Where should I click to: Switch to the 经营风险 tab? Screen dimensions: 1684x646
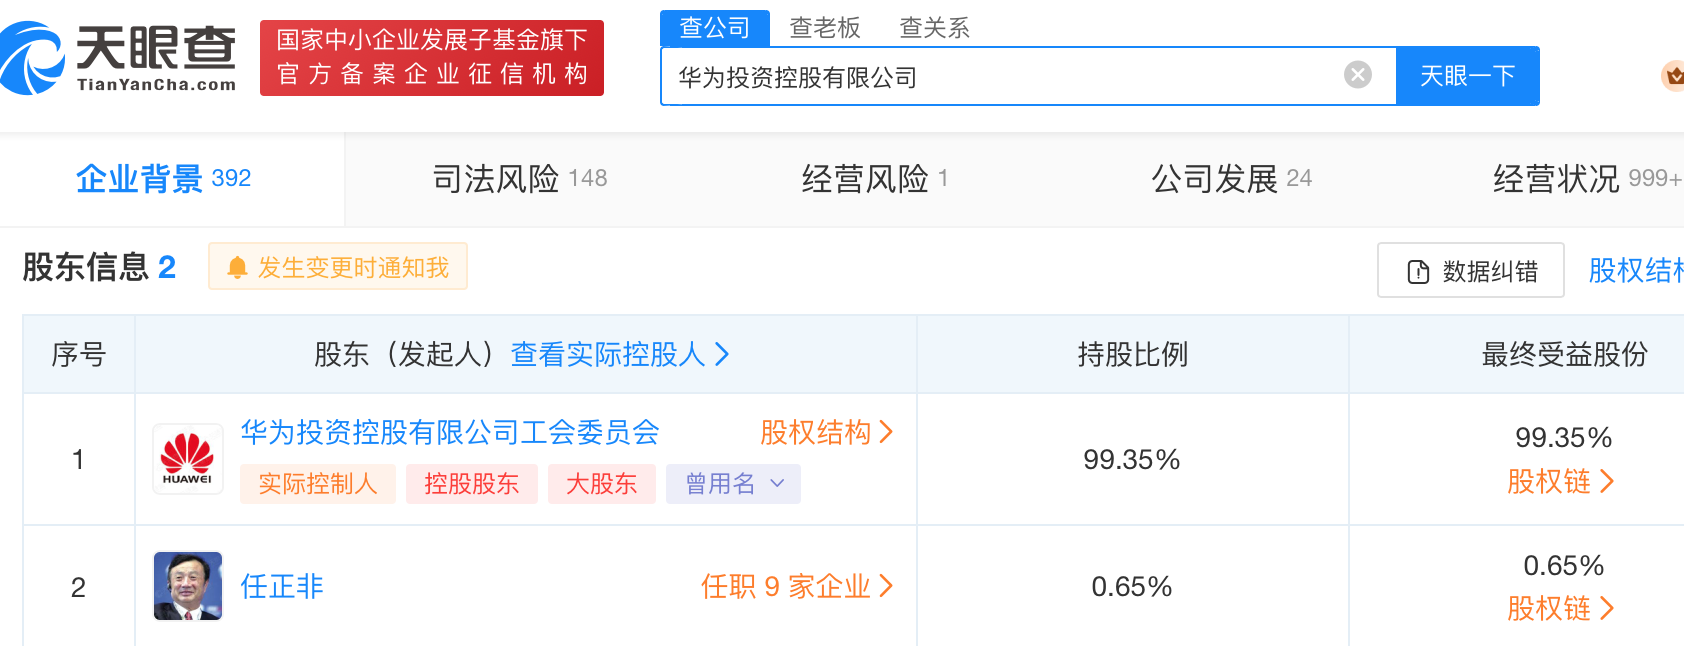[874, 179]
